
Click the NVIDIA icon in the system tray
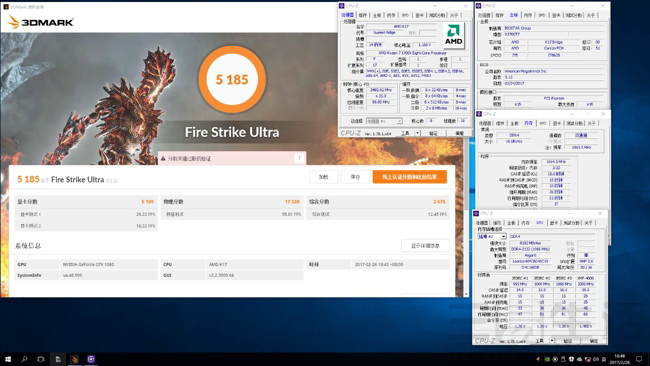click(547, 359)
